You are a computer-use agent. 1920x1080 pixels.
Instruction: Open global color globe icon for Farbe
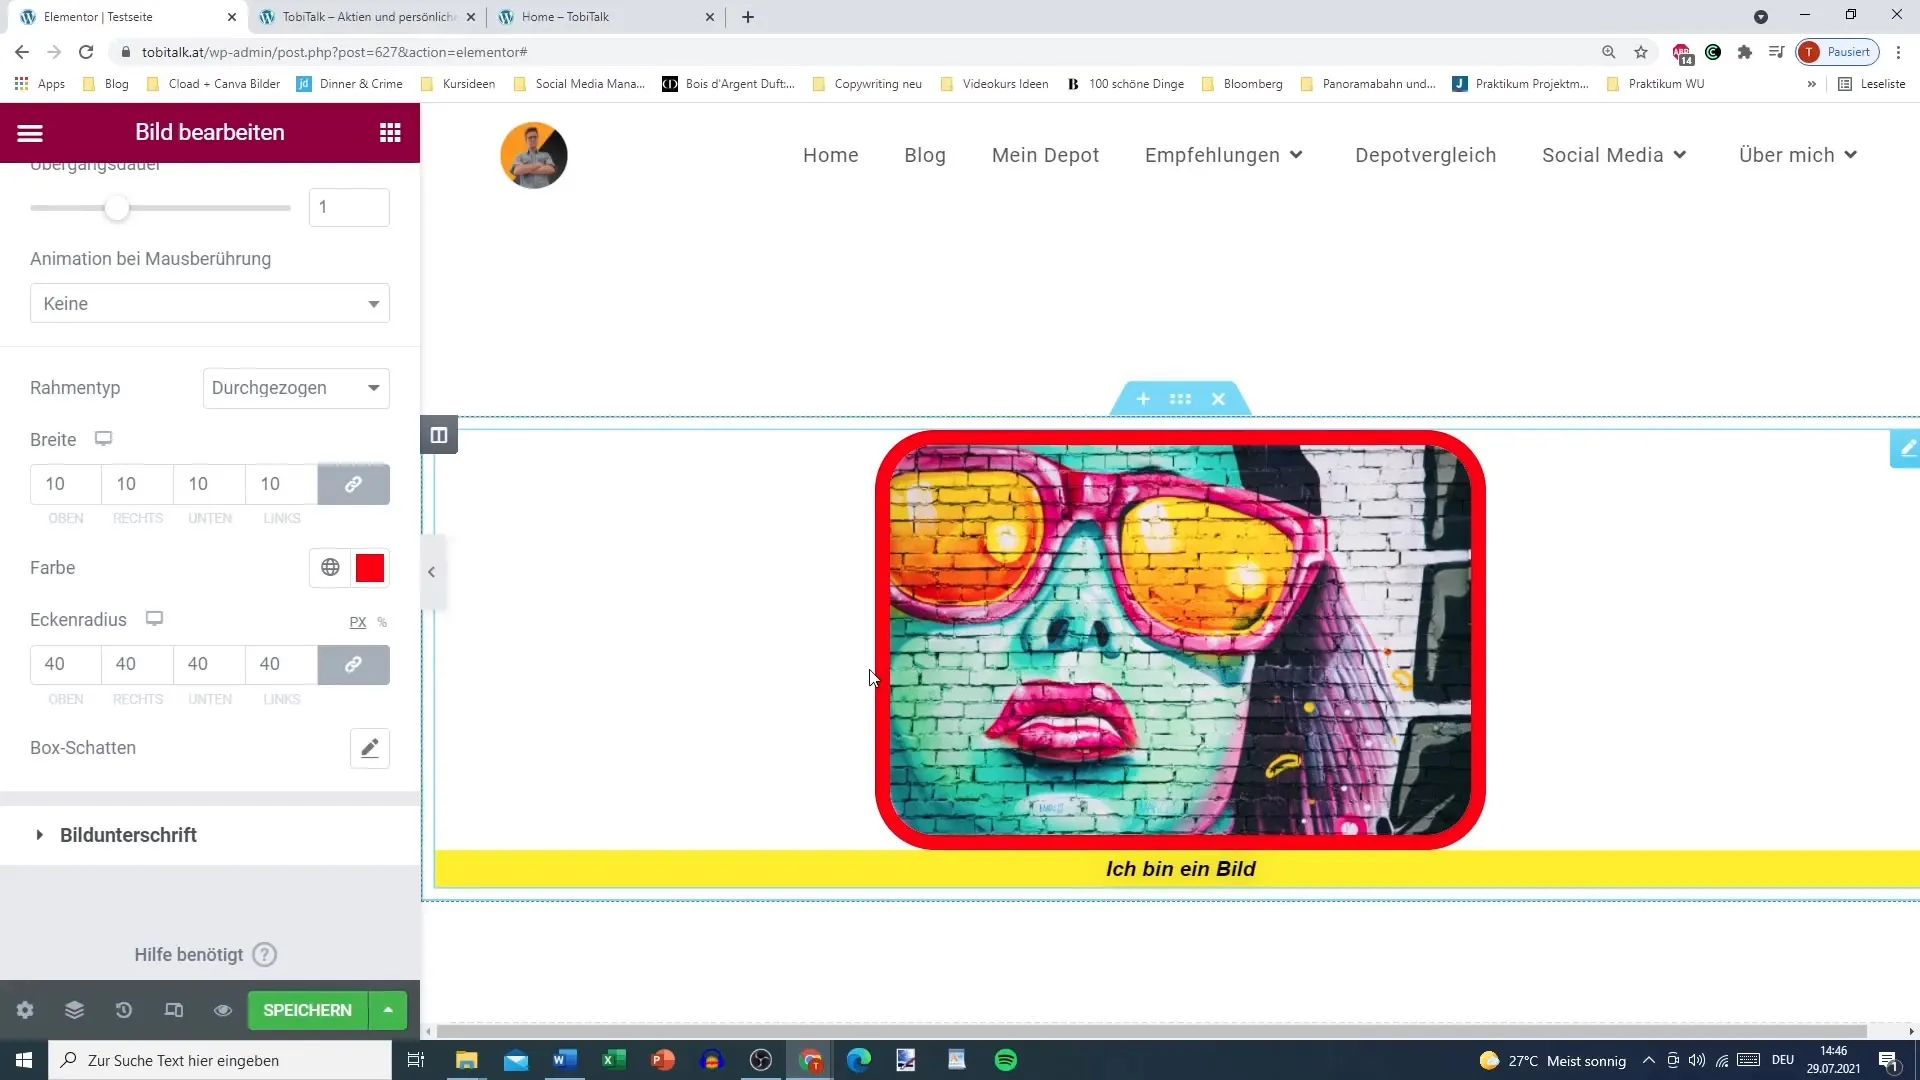tap(330, 568)
